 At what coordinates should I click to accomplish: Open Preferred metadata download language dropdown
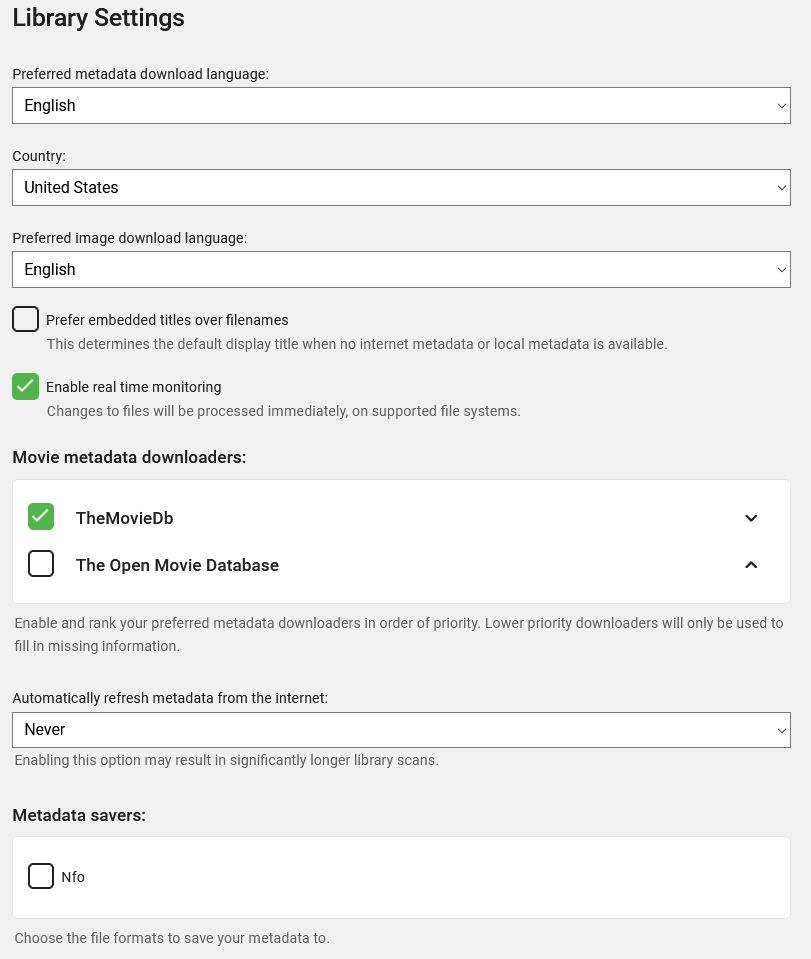(401, 106)
